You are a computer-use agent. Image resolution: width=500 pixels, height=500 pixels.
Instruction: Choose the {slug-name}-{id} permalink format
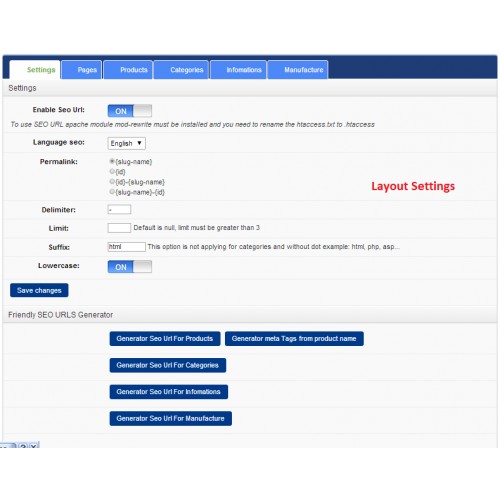(112, 192)
